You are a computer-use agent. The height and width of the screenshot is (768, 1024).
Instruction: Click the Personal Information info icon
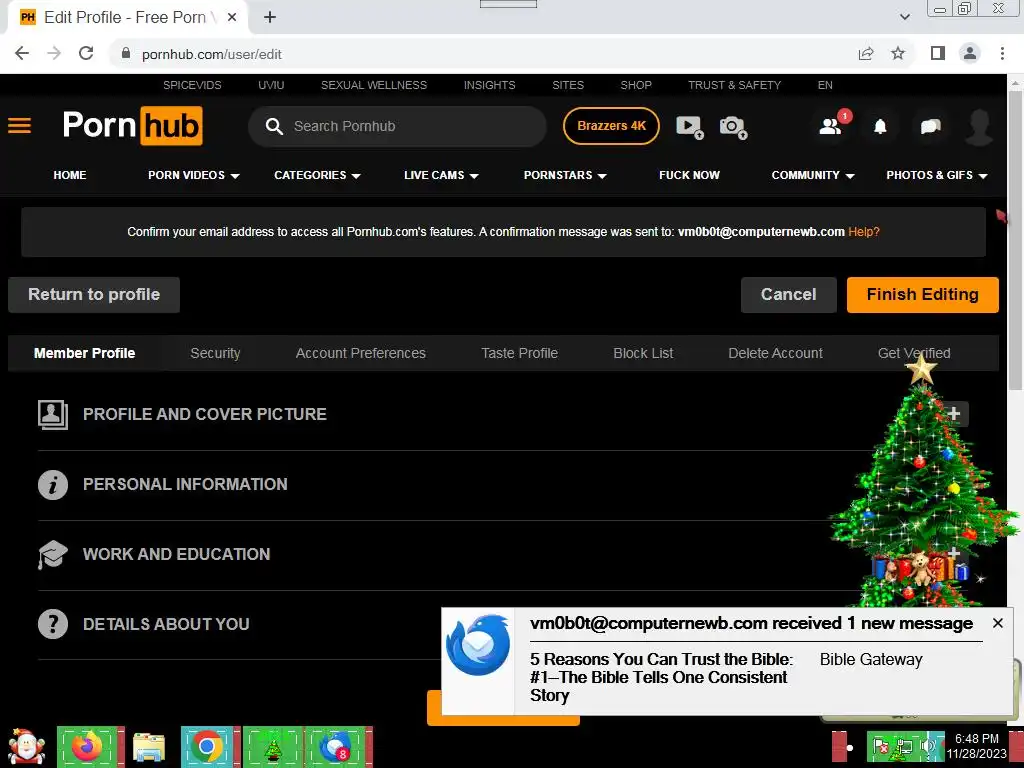(52, 485)
